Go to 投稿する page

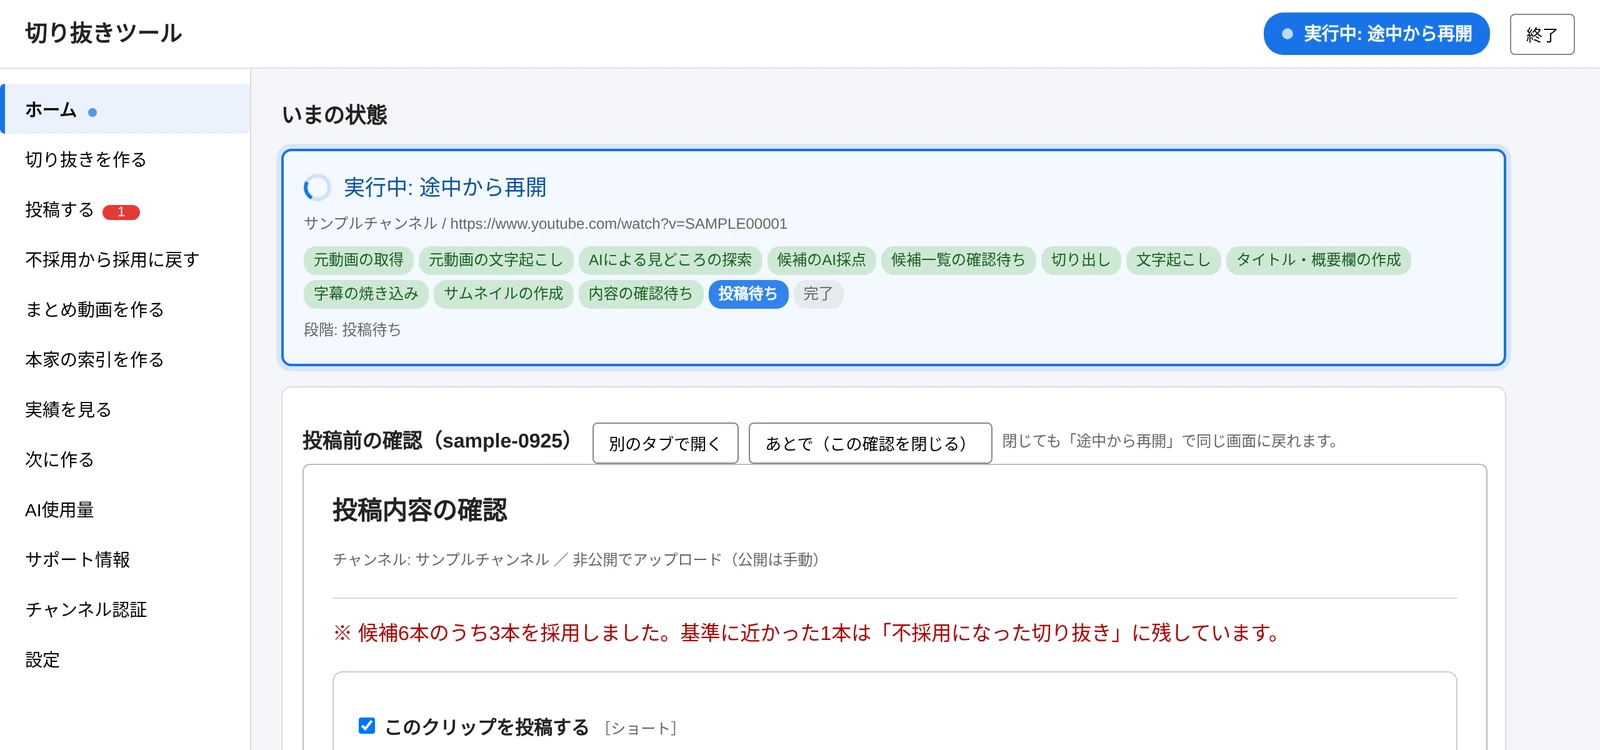click(125, 209)
